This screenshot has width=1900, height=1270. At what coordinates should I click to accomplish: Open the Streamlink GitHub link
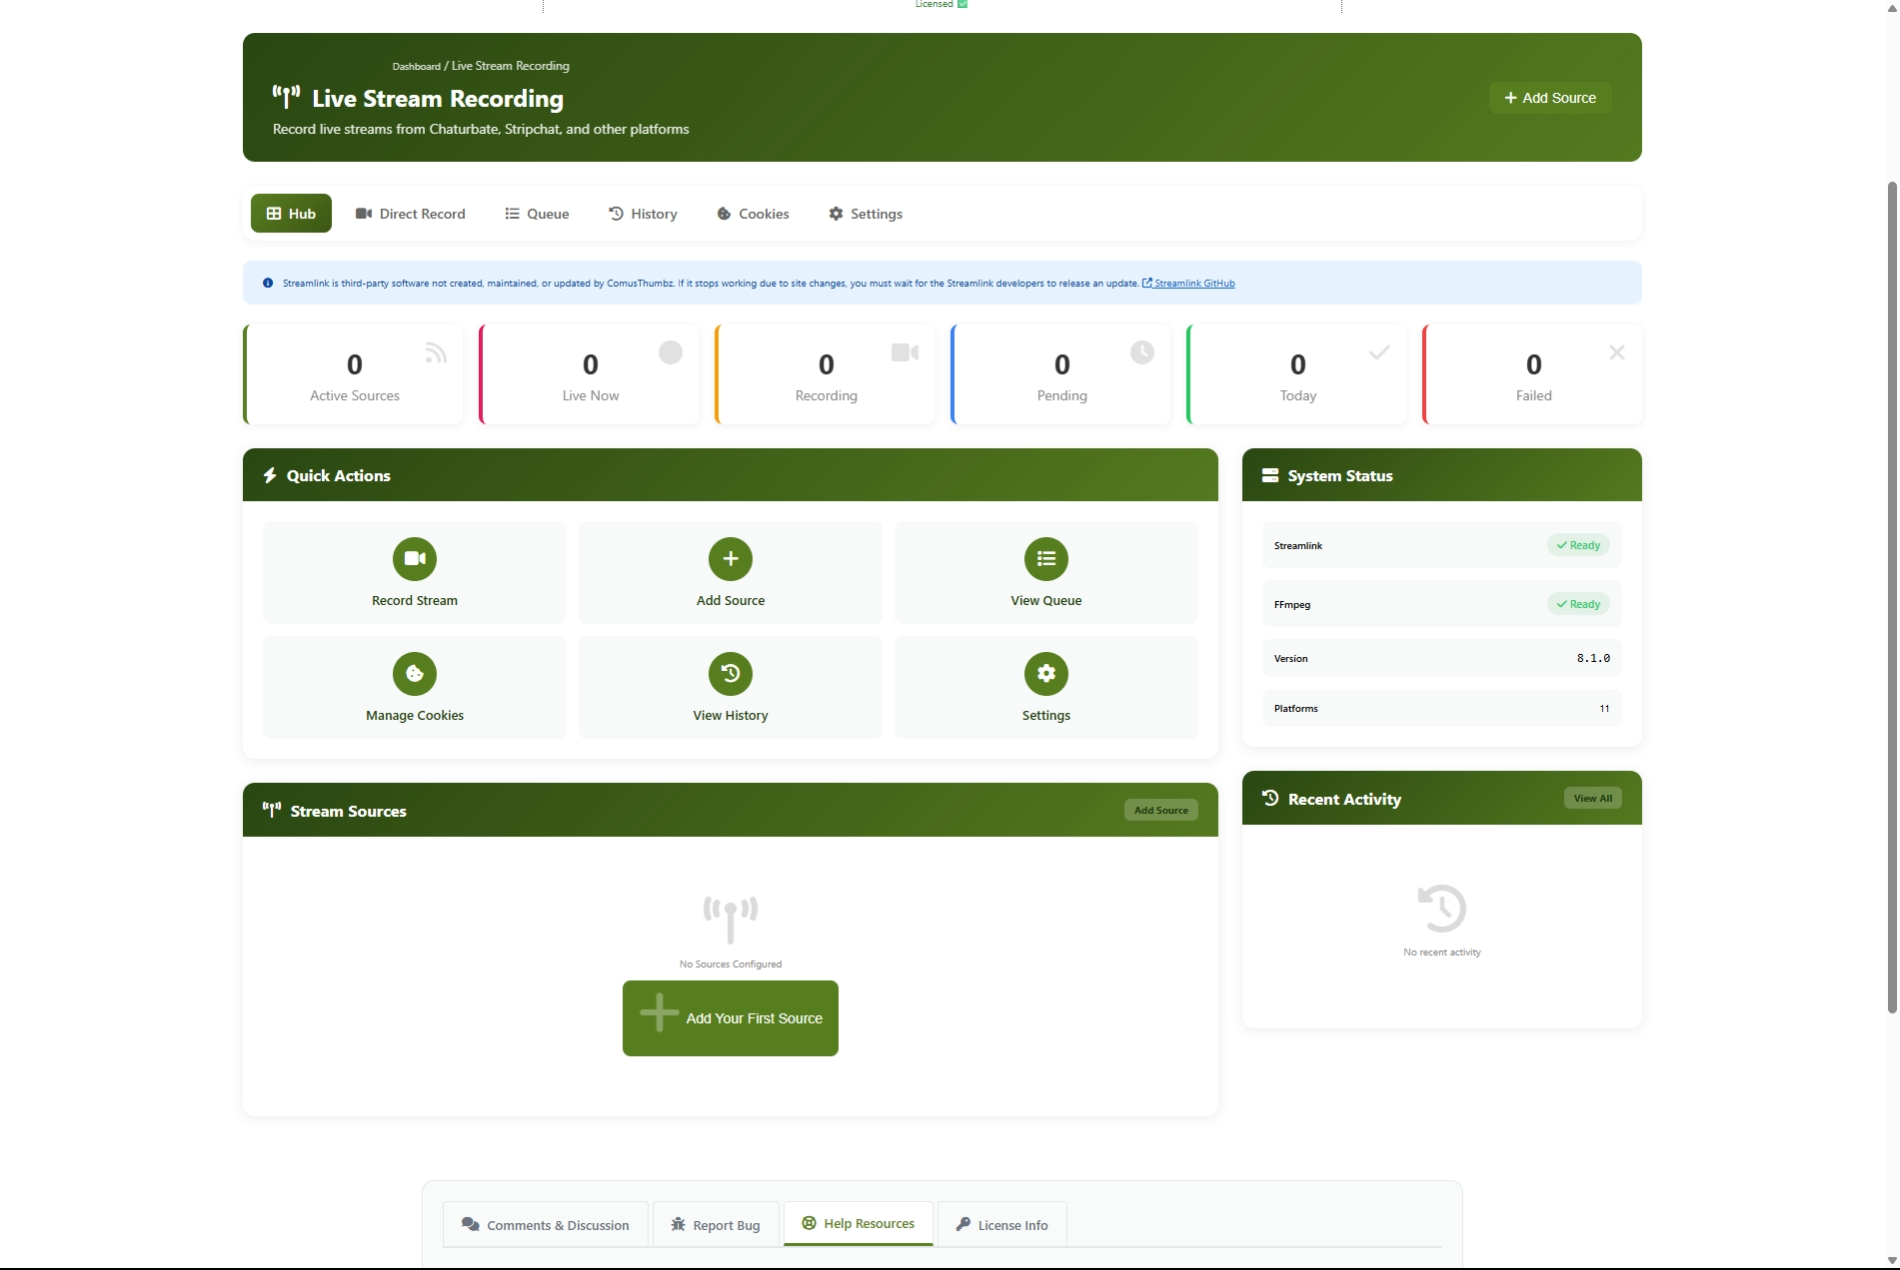[x=1193, y=284]
